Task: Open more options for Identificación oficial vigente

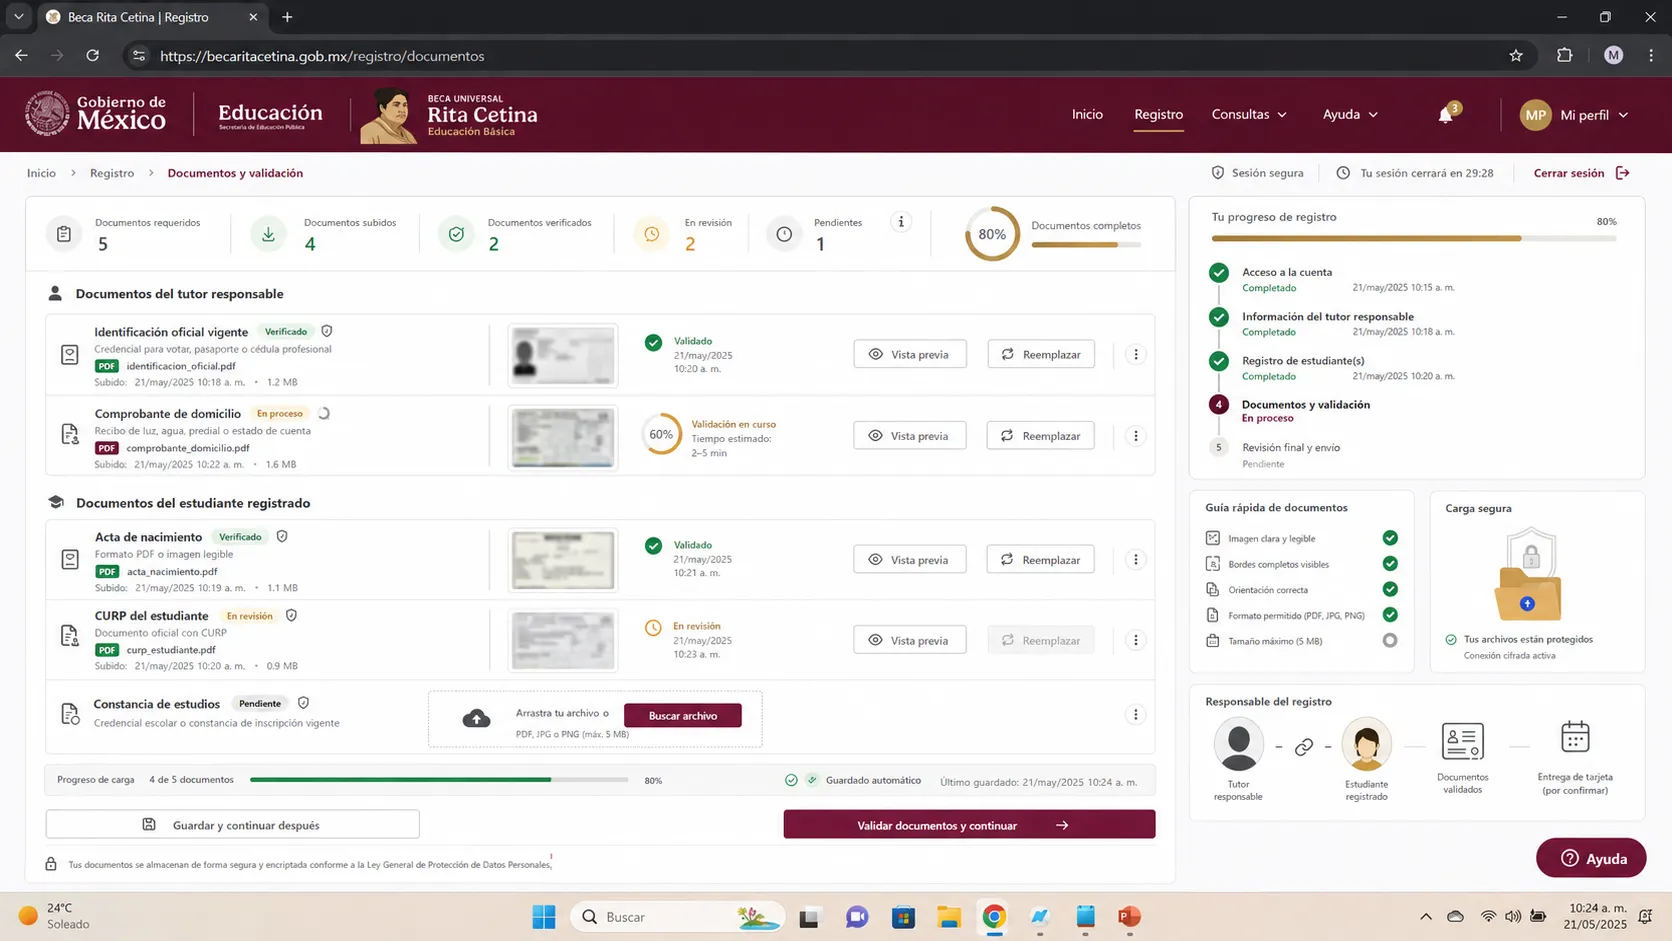Action: click(x=1135, y=354)
